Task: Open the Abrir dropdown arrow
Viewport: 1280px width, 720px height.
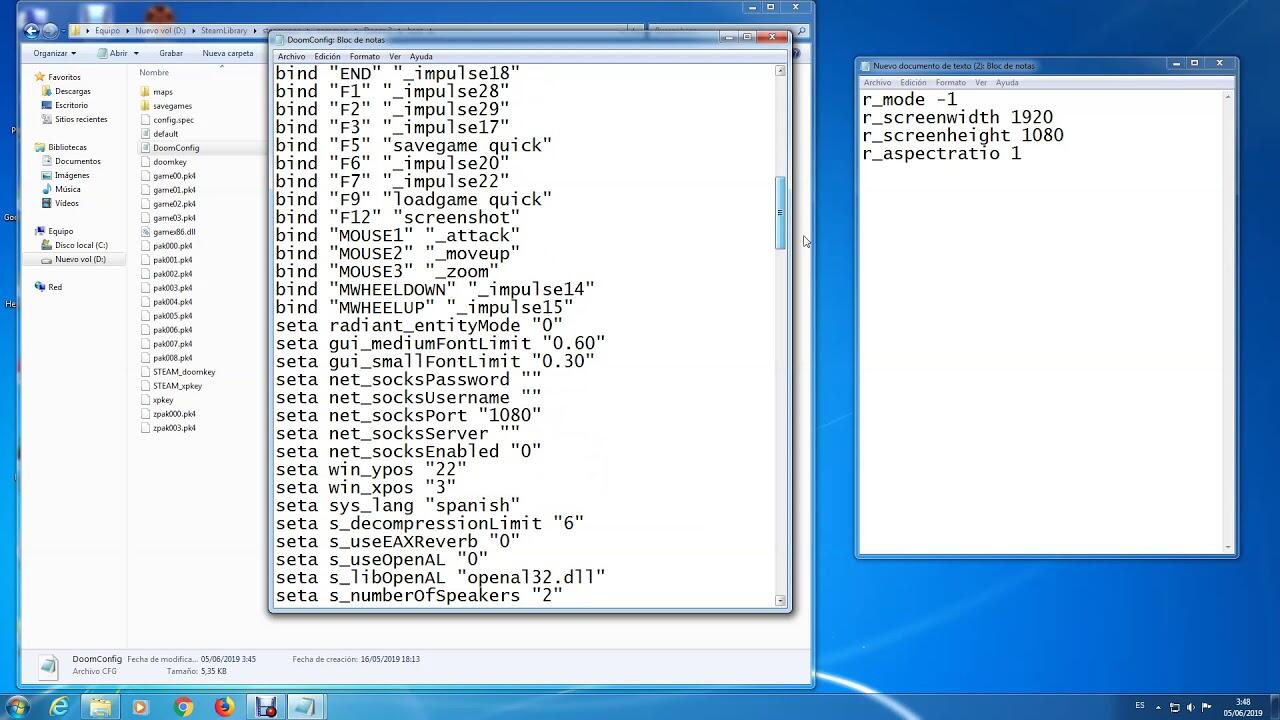Action: [135, 53]
